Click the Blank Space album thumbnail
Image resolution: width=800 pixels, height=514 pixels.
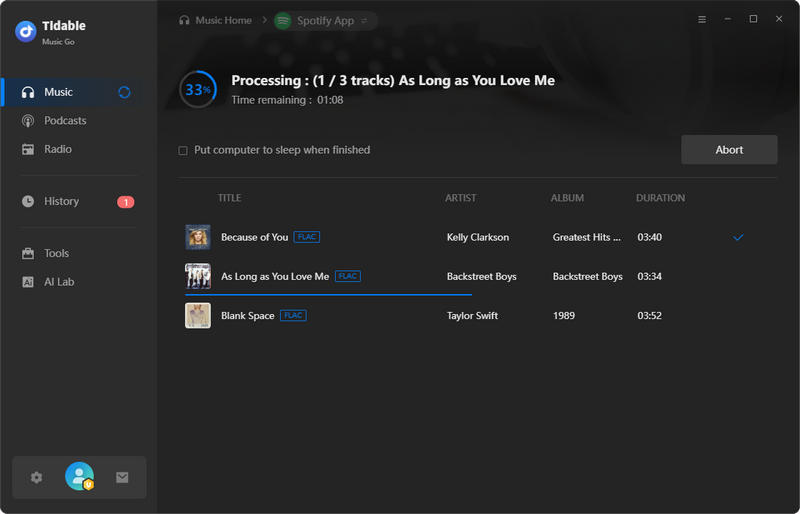coord(198,316)
